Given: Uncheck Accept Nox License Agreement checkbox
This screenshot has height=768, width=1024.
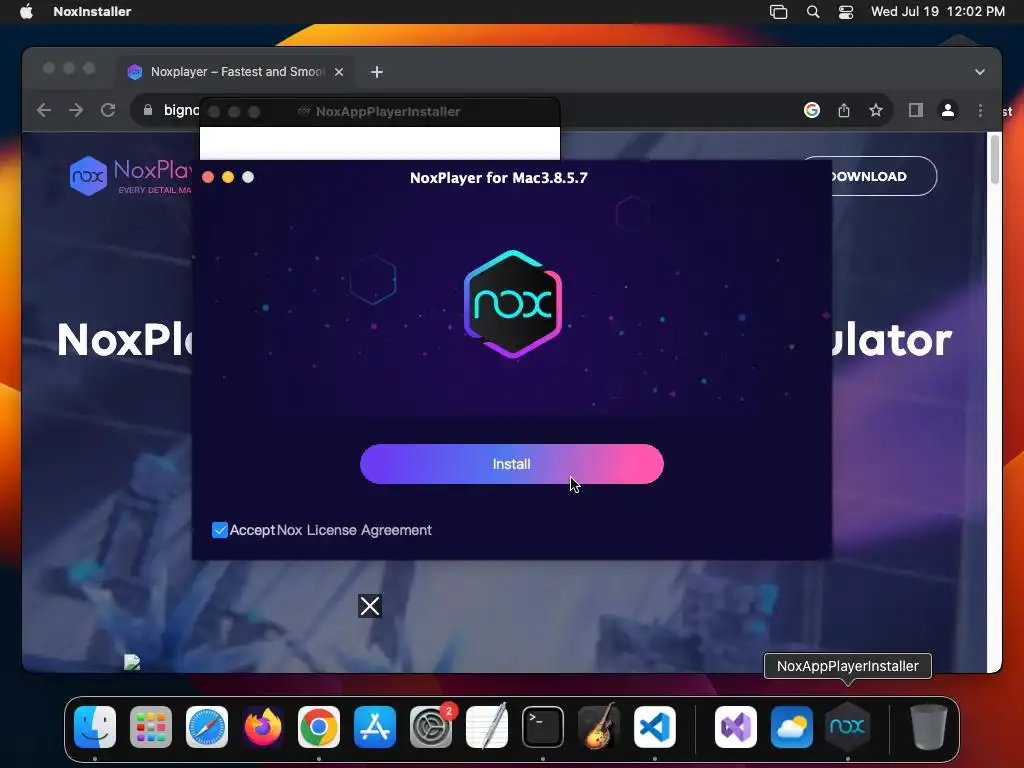Looking at the screenshot, I should coord(219,530).
